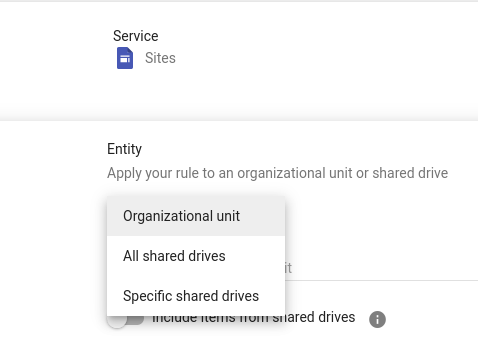Click the Sites service name text
478x360 pixels.
(160, 58)
